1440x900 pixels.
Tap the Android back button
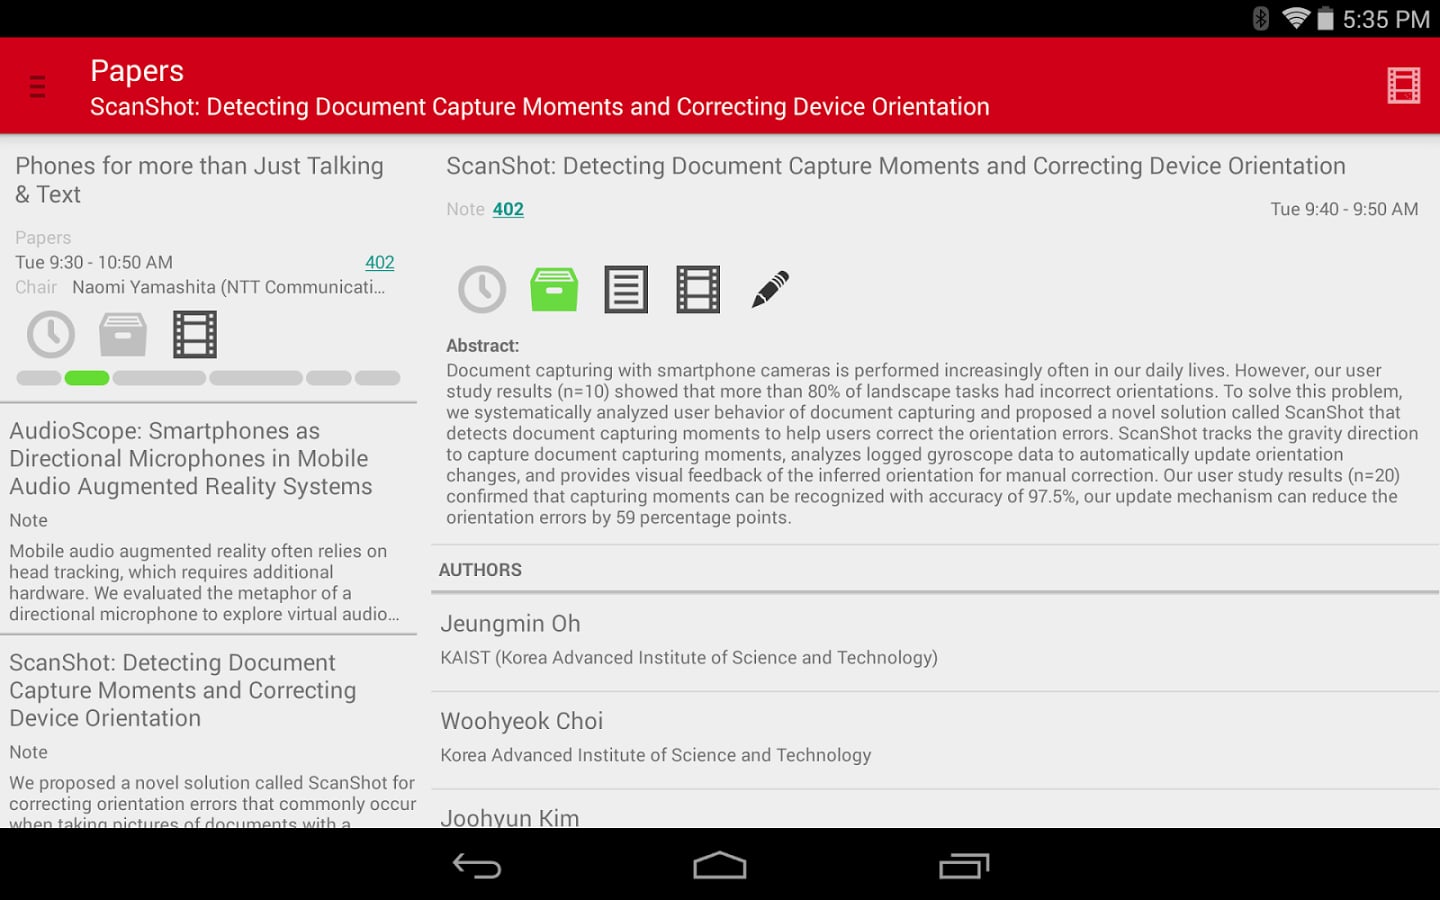(477, 866)
